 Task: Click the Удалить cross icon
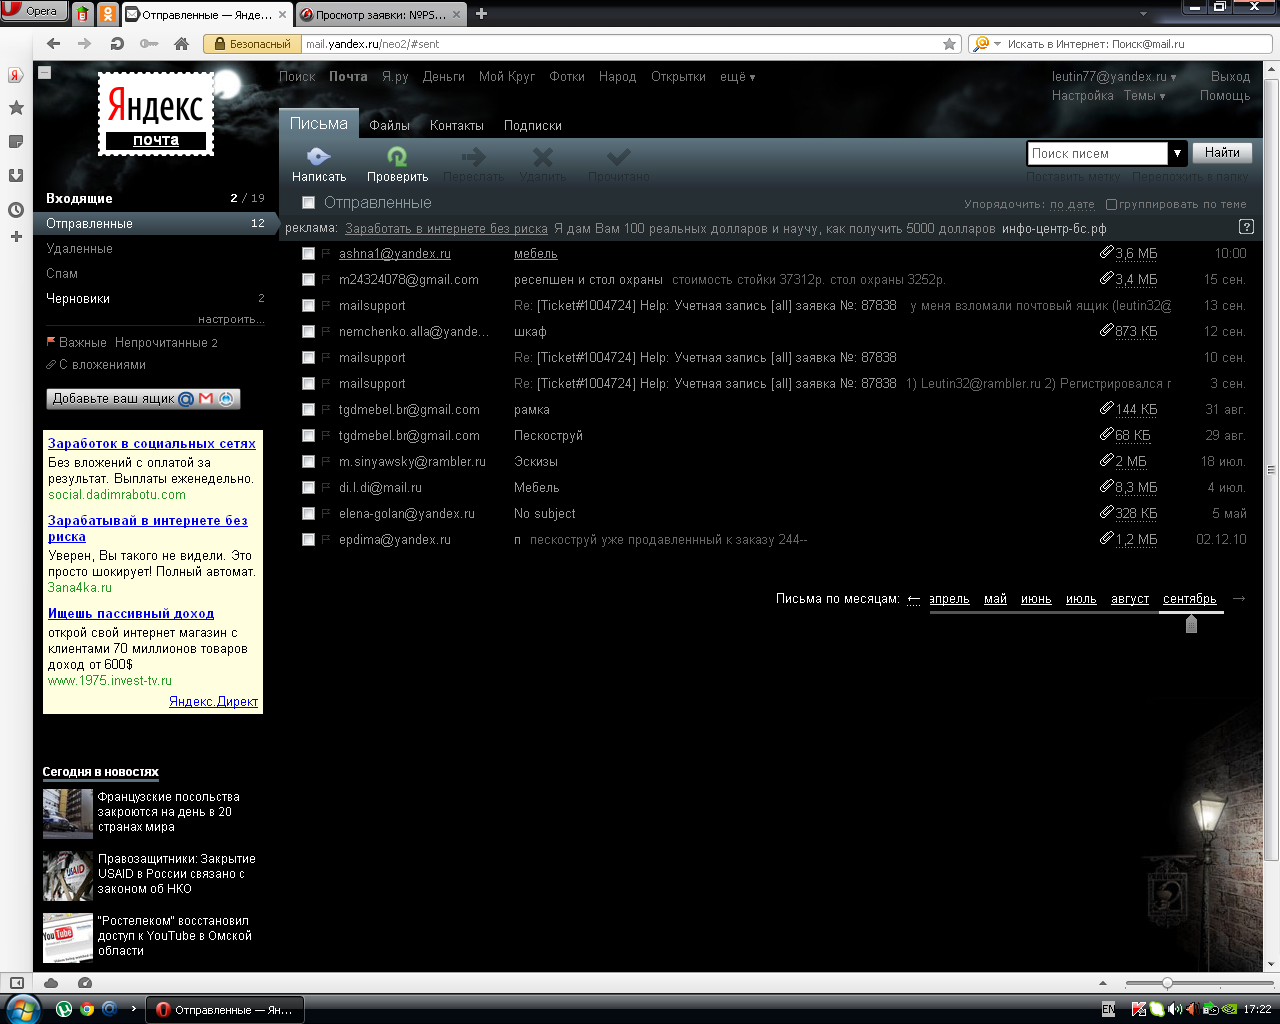tap(542, 156)
